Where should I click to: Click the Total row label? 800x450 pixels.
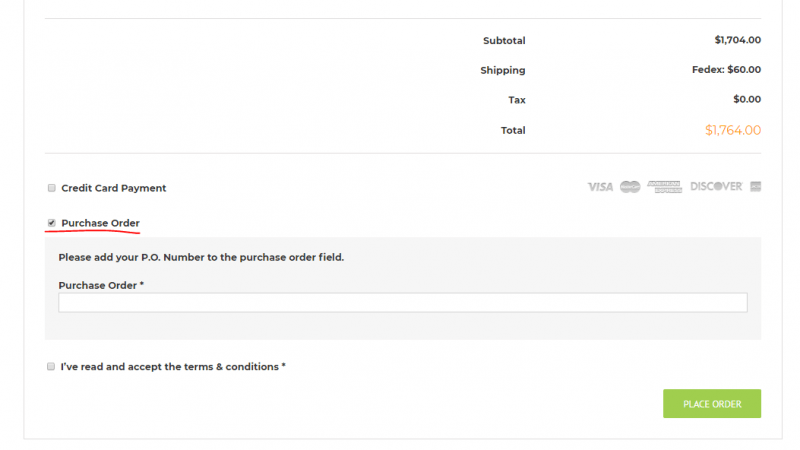pos(513,131)
